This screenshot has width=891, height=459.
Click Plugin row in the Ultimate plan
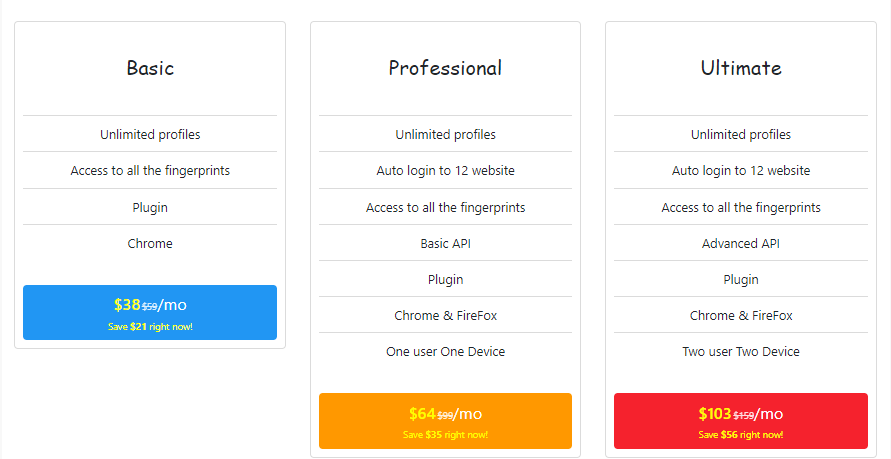(741, 279)
